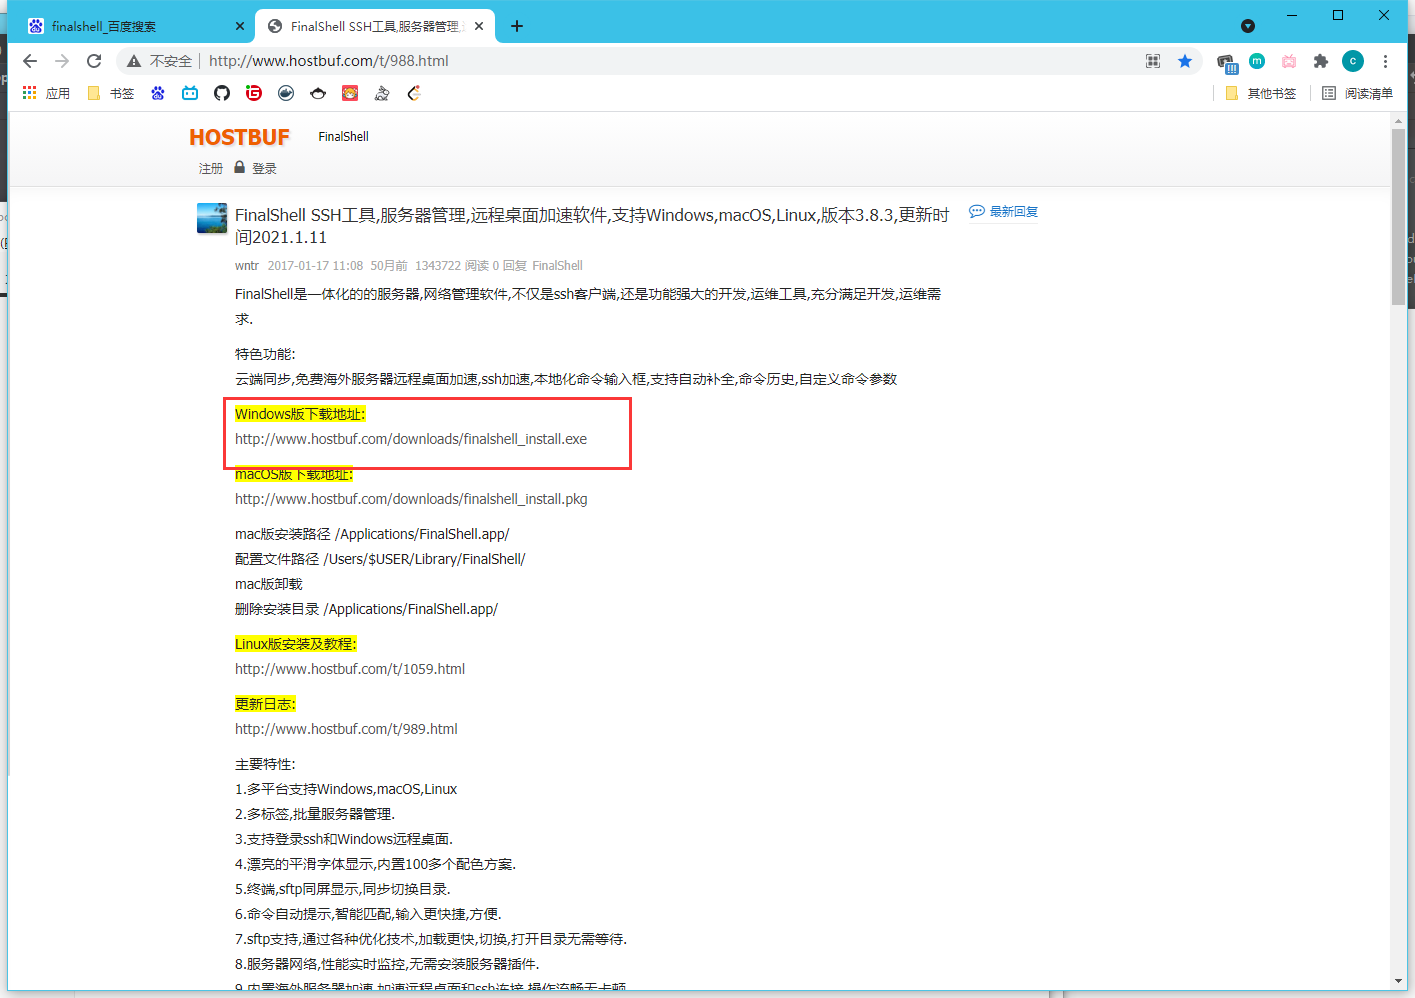
Task: Click the QR code icon in address bar
Action: [x=1153, y=61]
